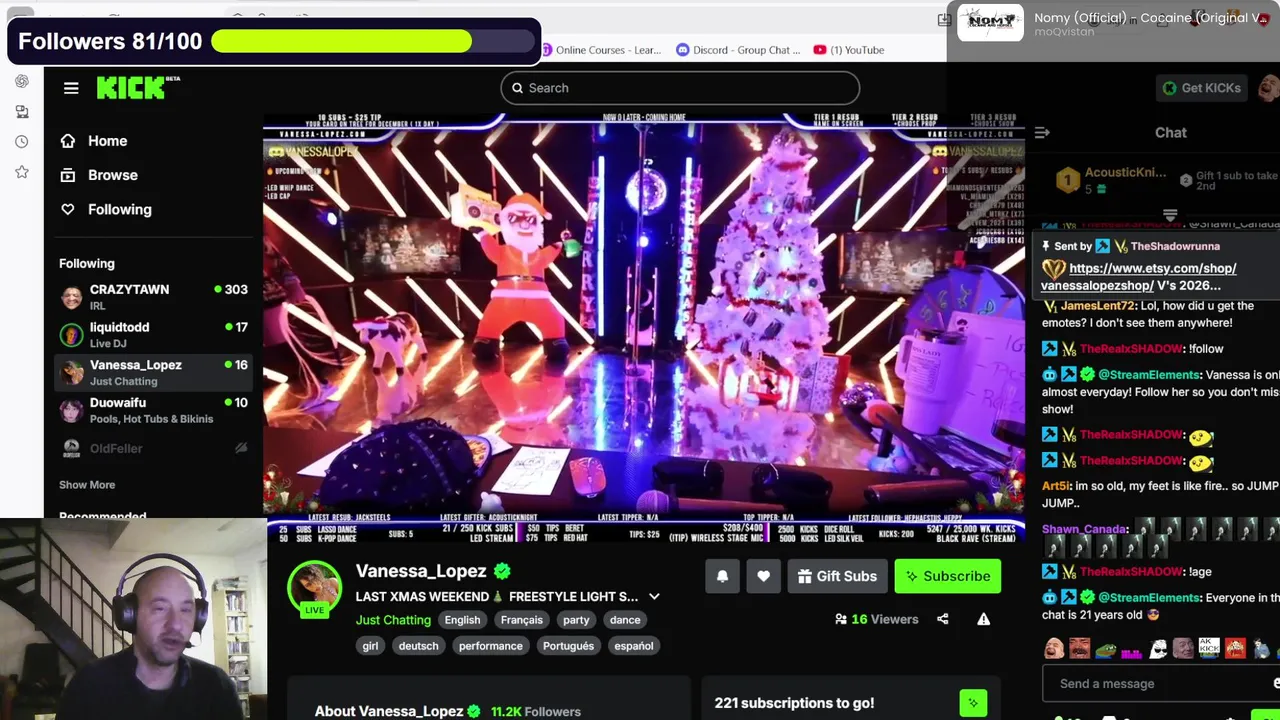Image resolution: width=1280 pixels, height=720 pixels.
Task: Select the Português tag
Action: point(568,646)
